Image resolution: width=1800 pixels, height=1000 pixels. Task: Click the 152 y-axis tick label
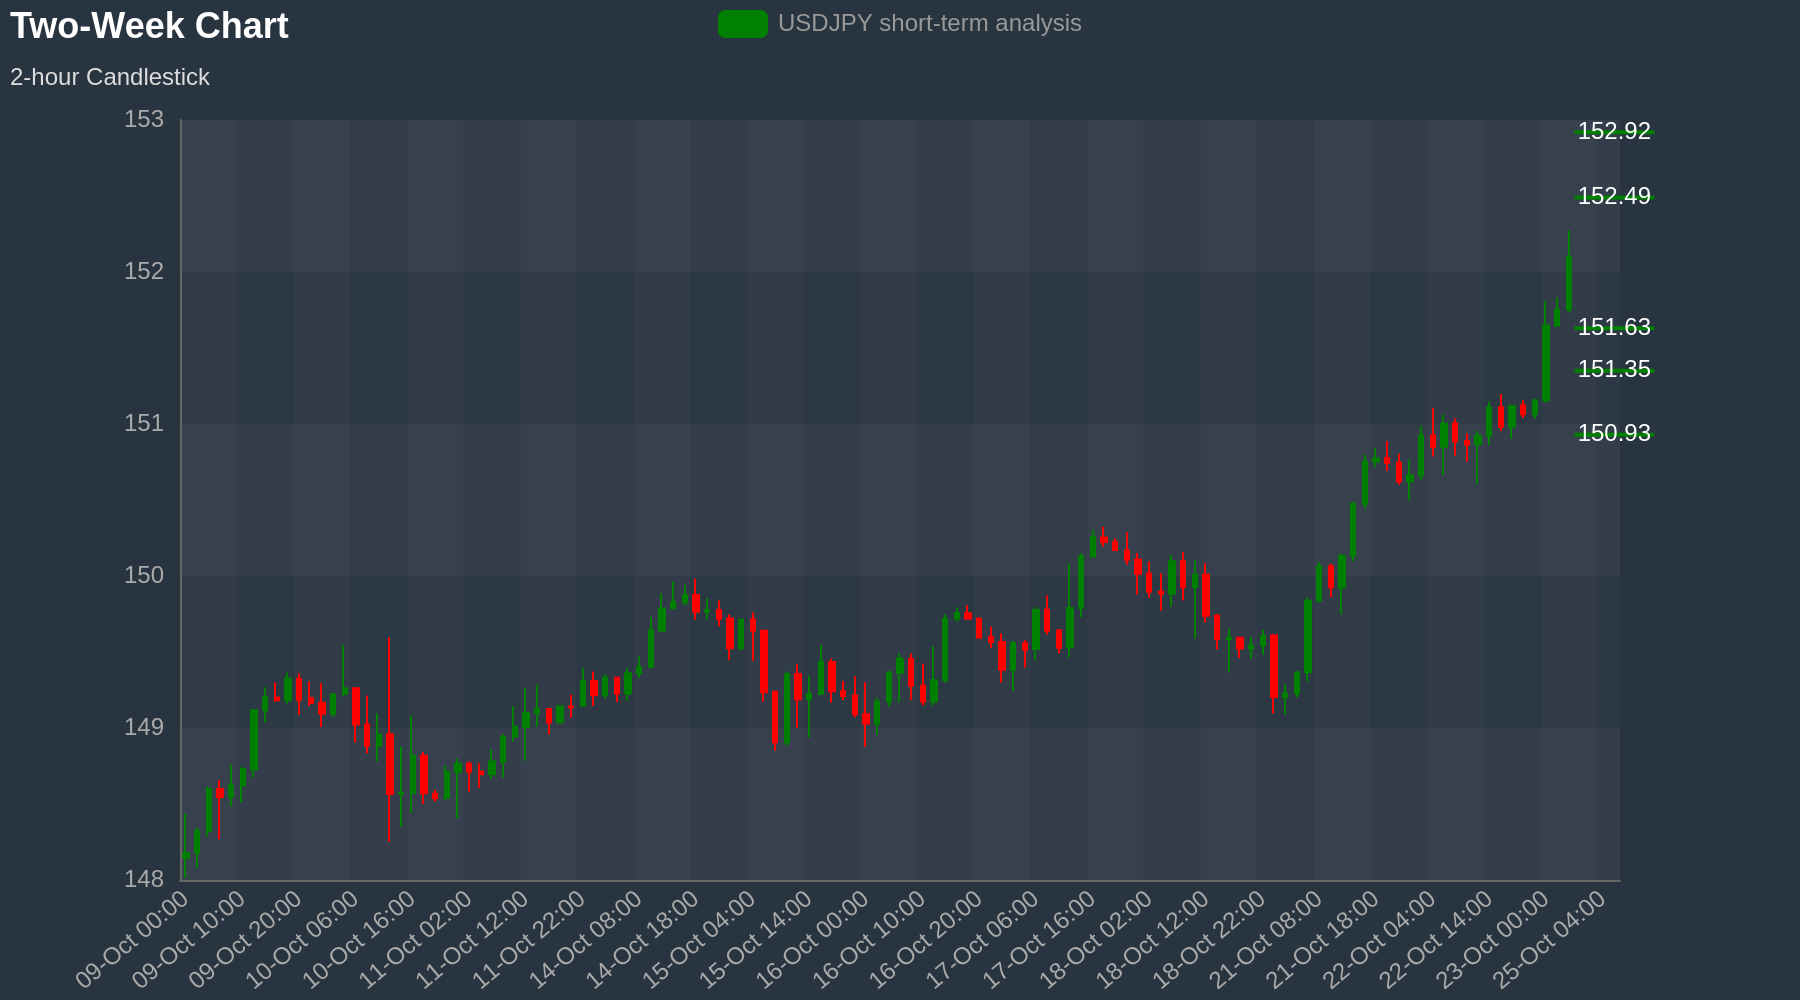(x=144, y=272)
